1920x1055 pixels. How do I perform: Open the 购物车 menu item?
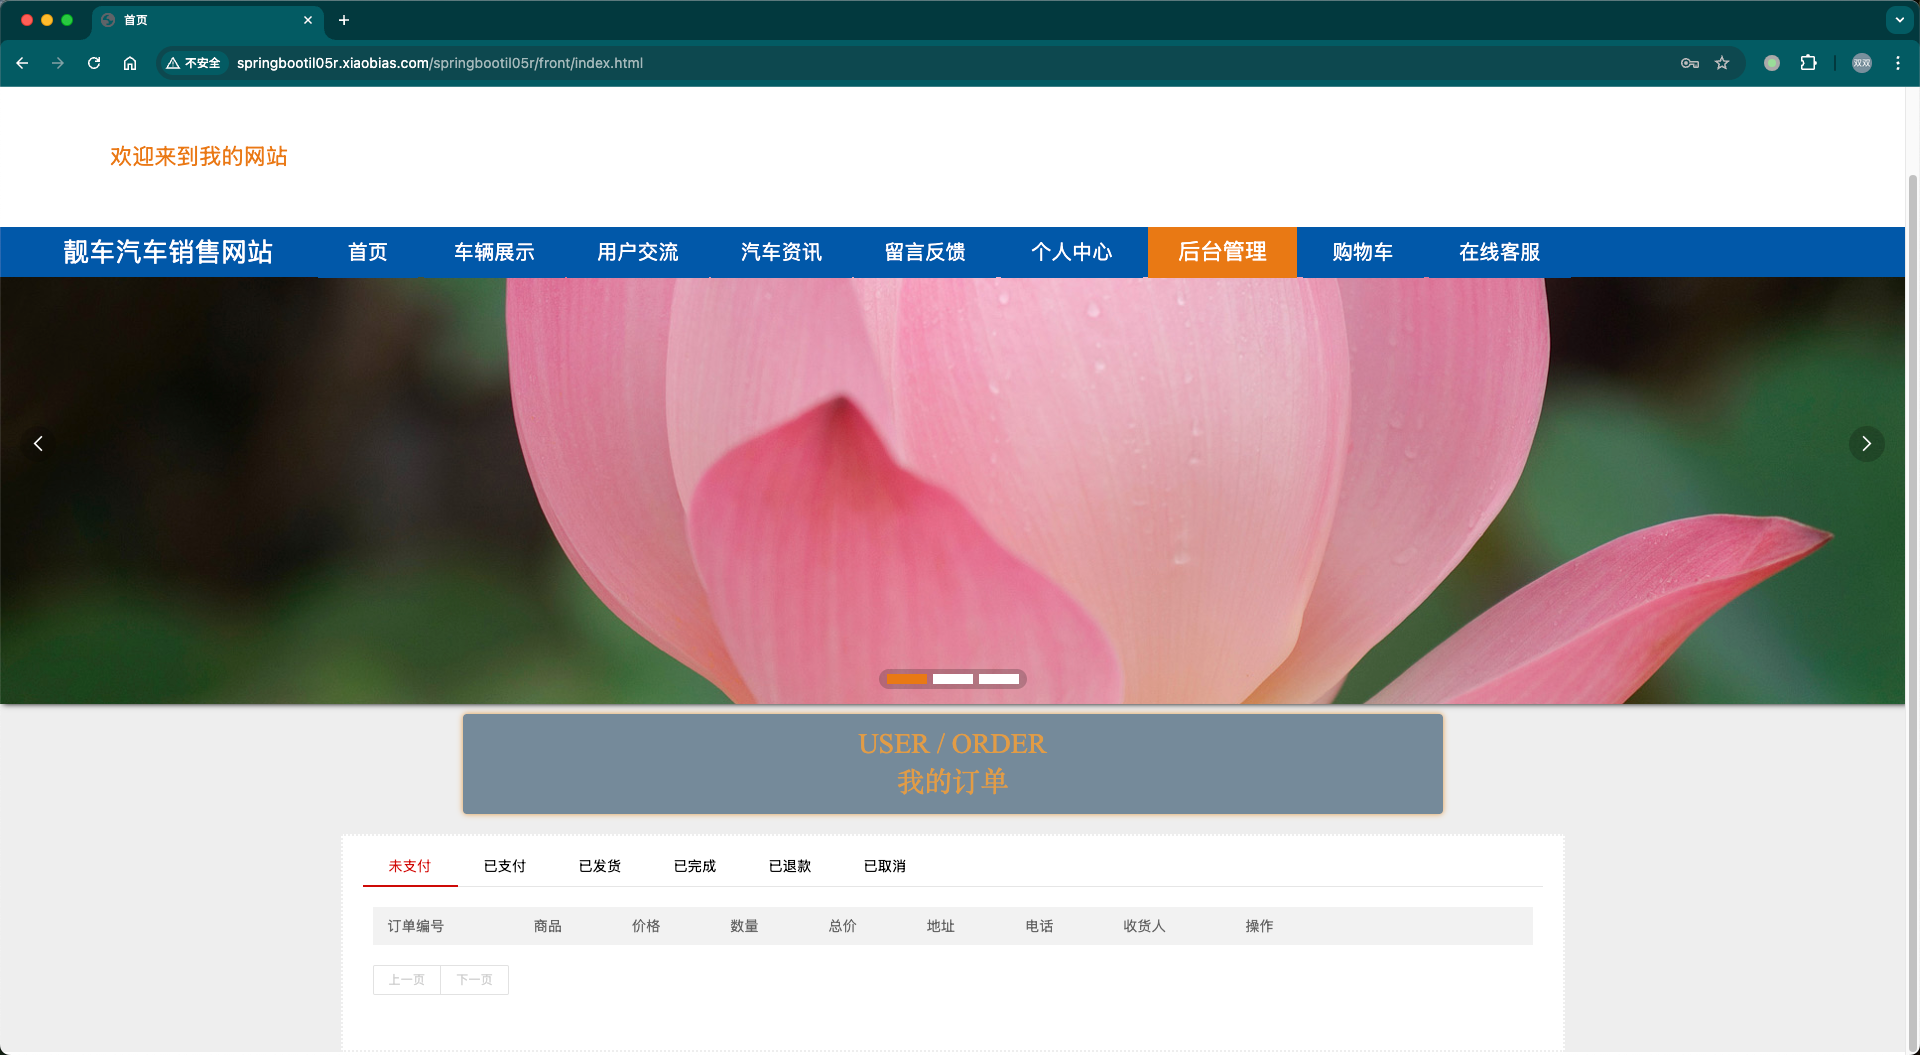tap(1362, 252)
